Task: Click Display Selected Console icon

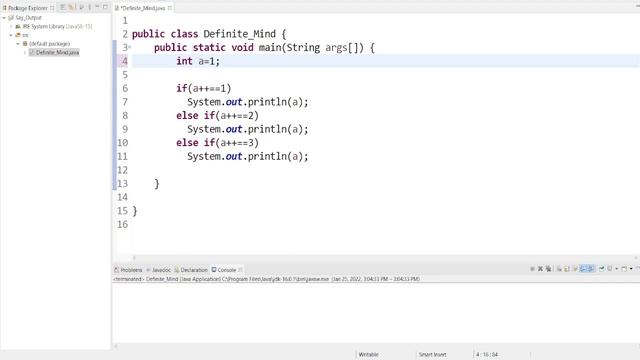Action: pyautogui.click(x=610, y=269)
